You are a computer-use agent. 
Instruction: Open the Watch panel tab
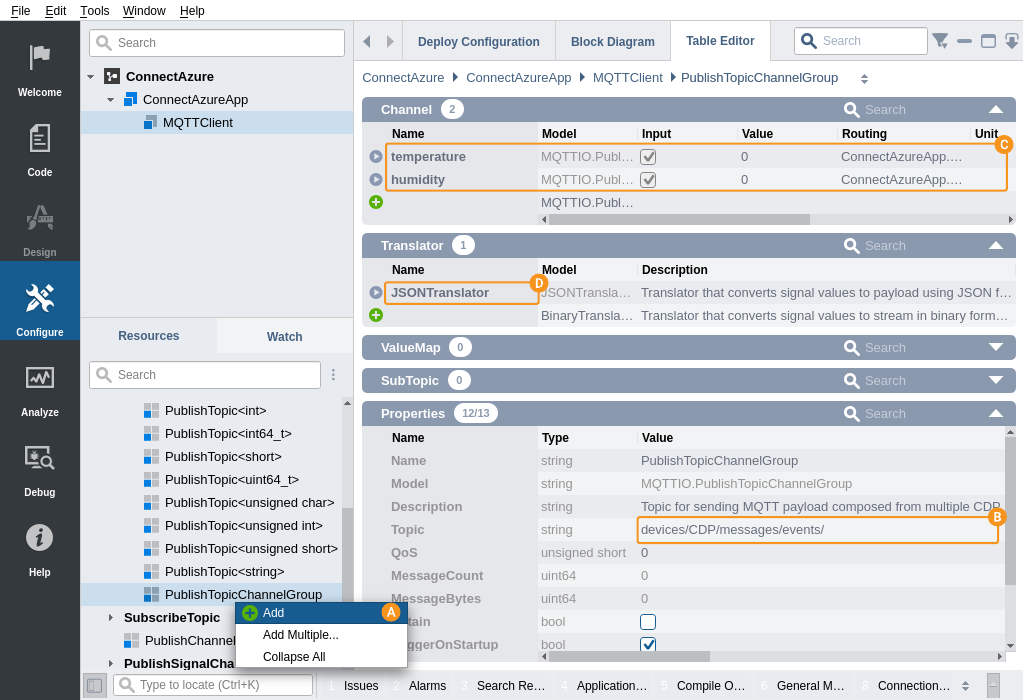pos(284,337)
